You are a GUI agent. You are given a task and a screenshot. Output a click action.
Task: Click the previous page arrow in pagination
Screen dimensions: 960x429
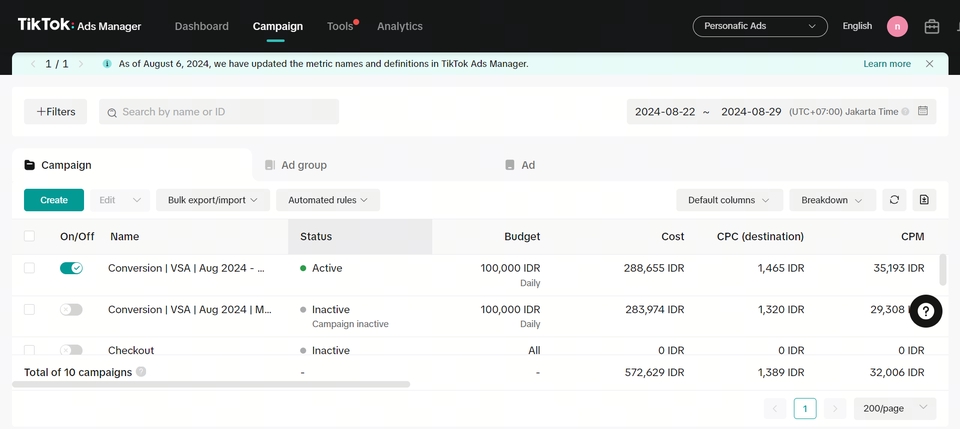775,408
